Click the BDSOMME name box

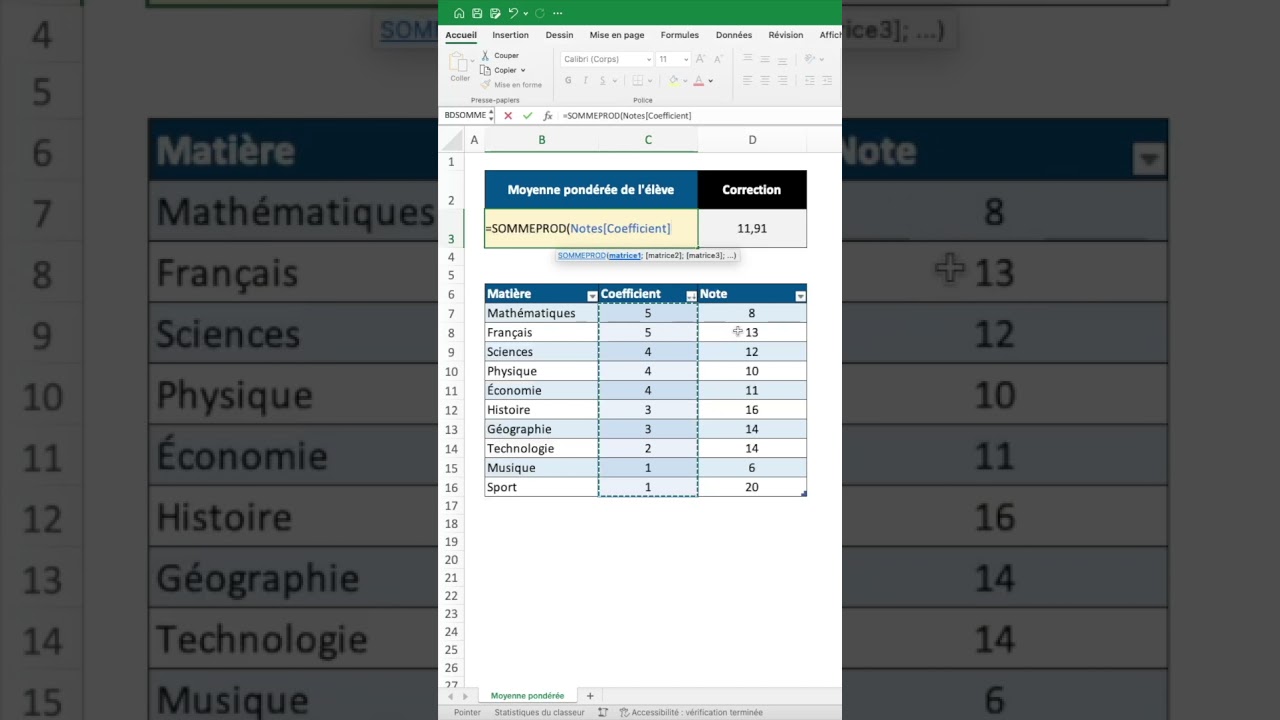point(466,116)
